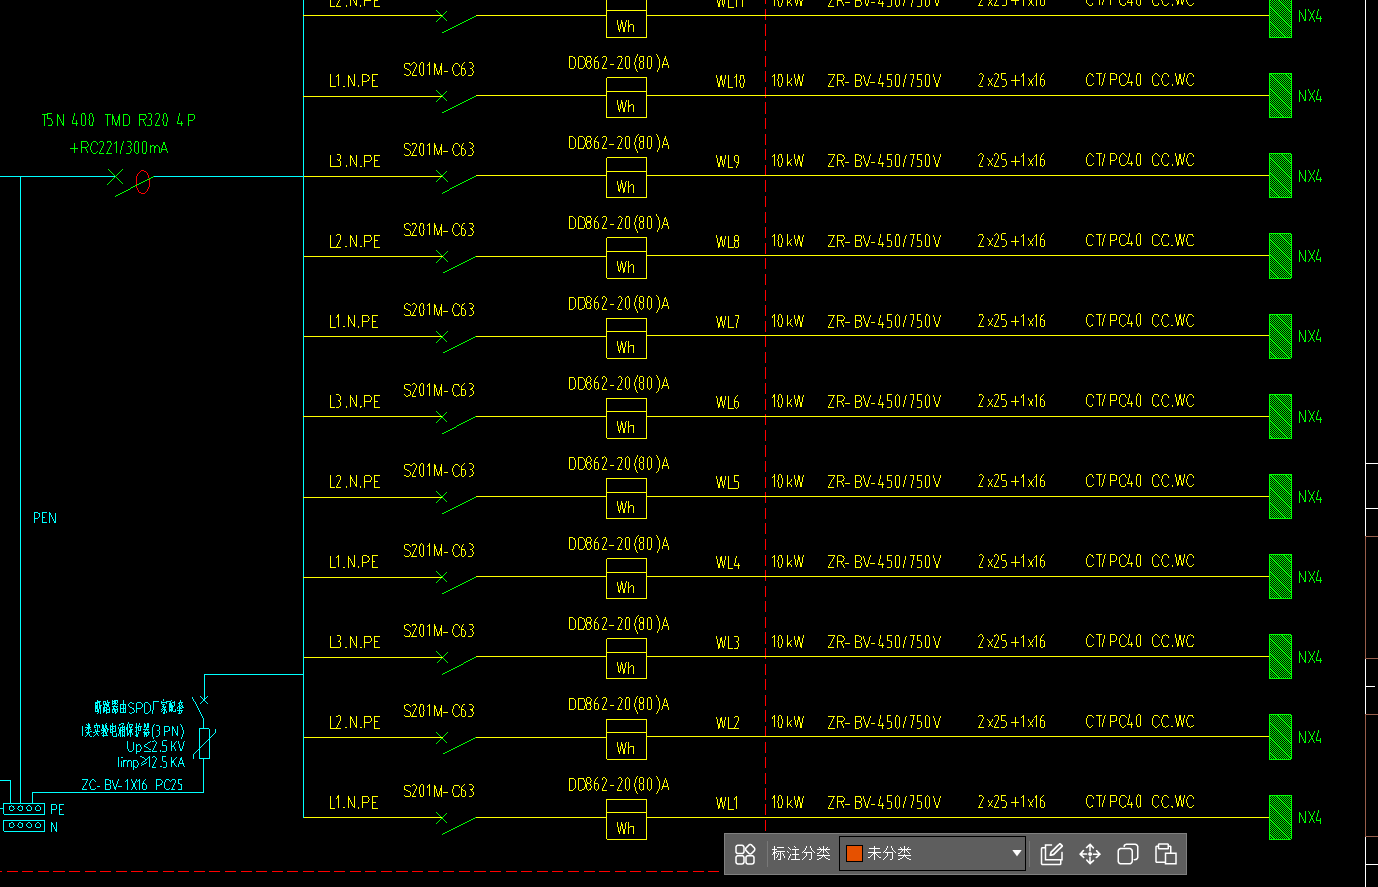1378x887 pixels.
Task: Click the DD862-20(80)A meter label on WL3
Action: point(619,624)
